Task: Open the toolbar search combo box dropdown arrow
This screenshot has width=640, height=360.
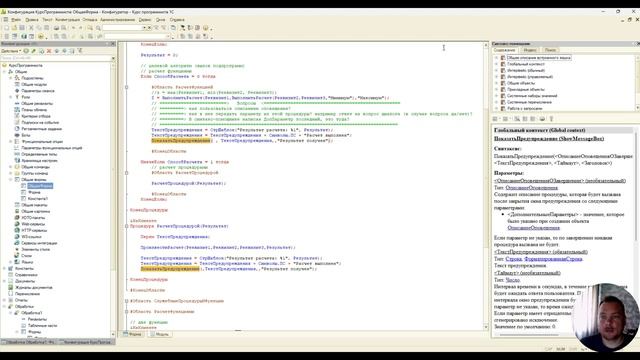Action: click(144, 28)
